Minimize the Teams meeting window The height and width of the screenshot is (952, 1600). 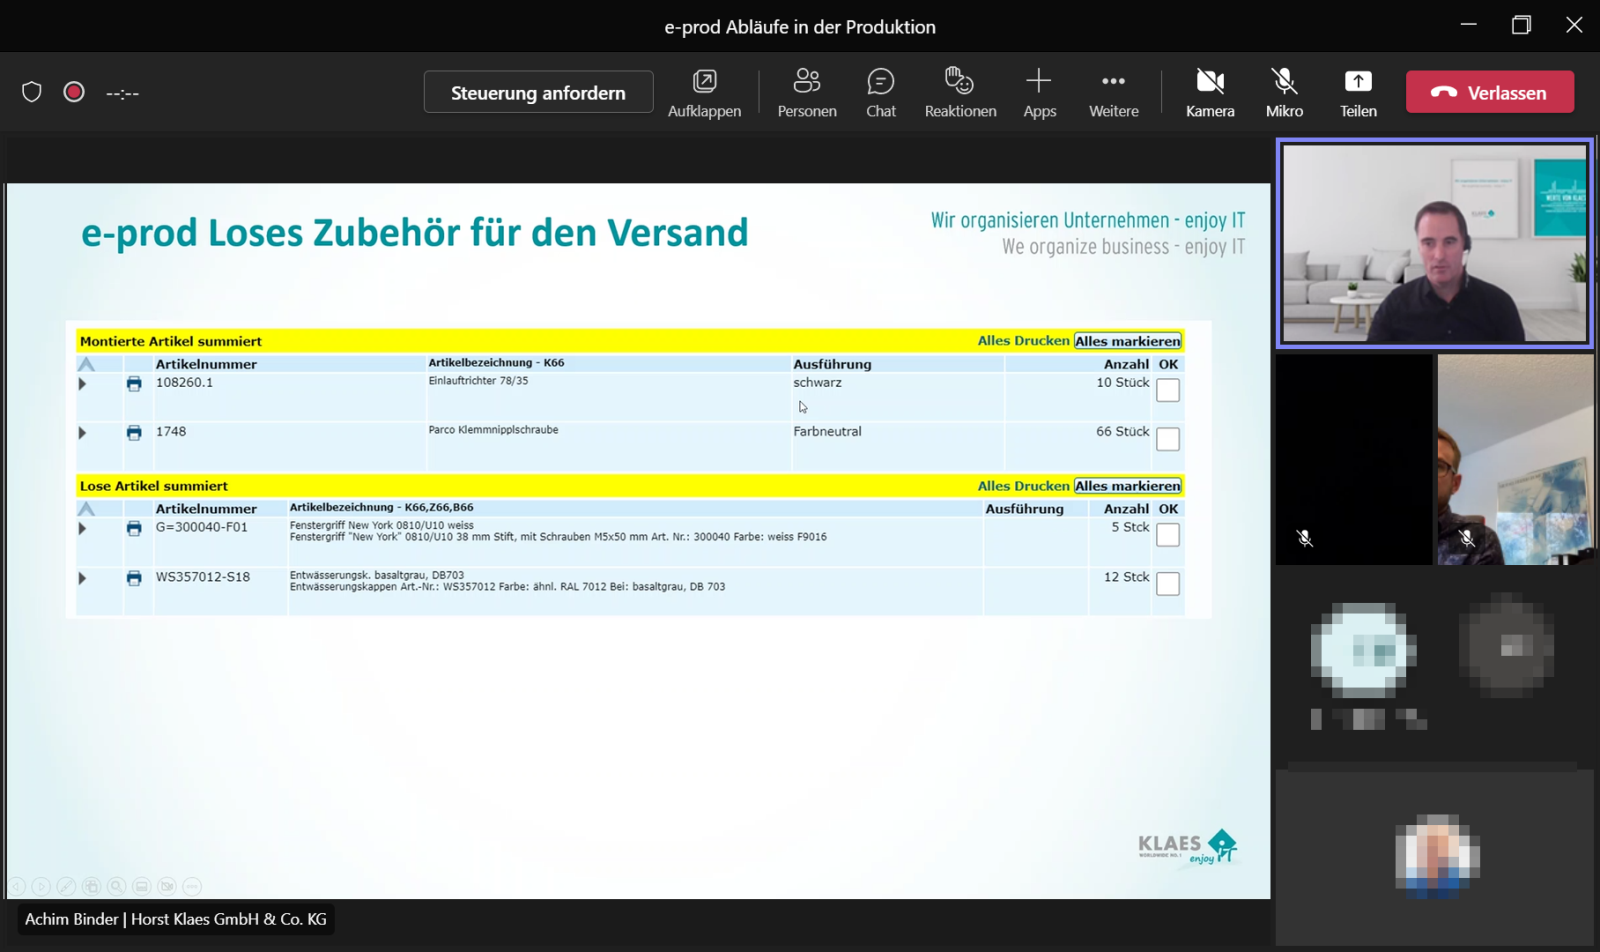point(1468,25)
